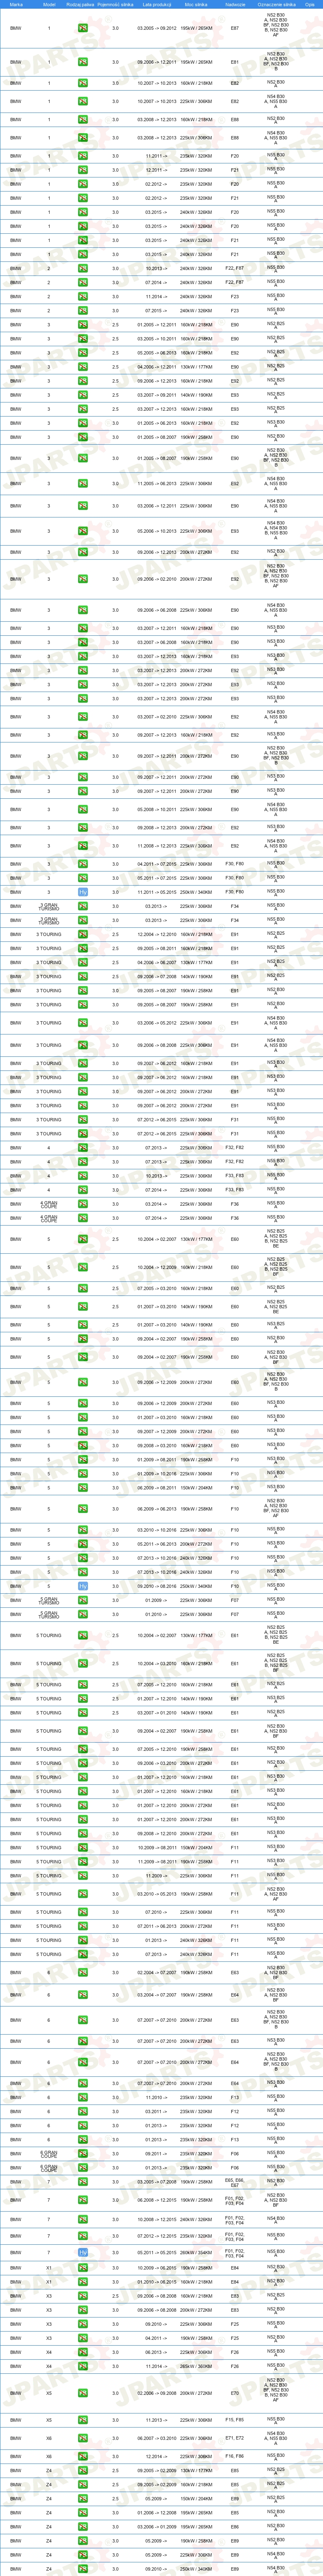Click the 03.2005 -> 09.2012 production years cell
The height and width of the screenshot is (2576, 323).
(156, 28)
